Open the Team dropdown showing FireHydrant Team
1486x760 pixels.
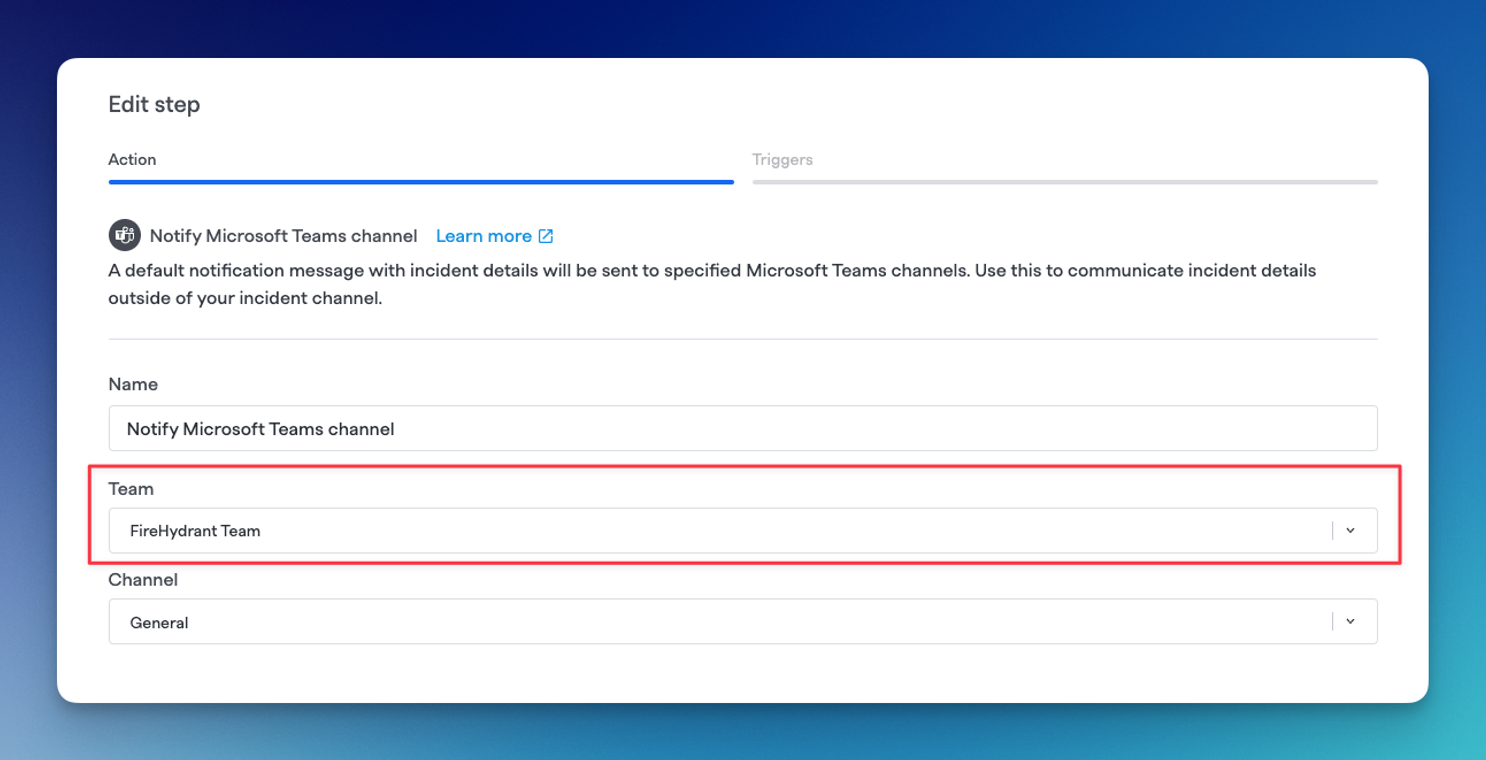[743, 530]
